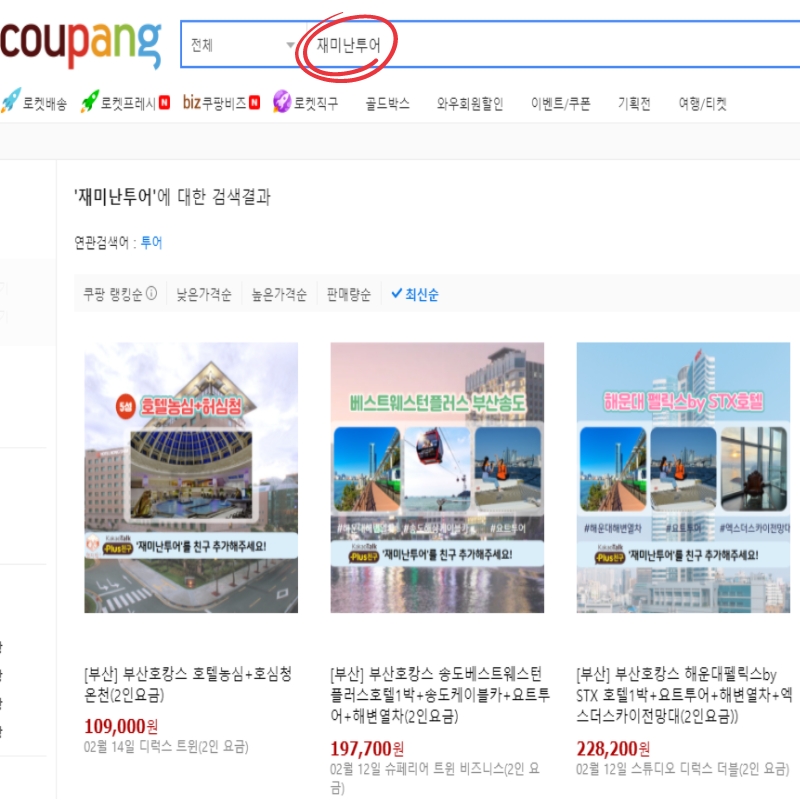The width and height of the screenshot is (800, 800).
Task: Open the 송도베스트웨스턴플러스호텔 product title
Action: click(x=440, y=695)
